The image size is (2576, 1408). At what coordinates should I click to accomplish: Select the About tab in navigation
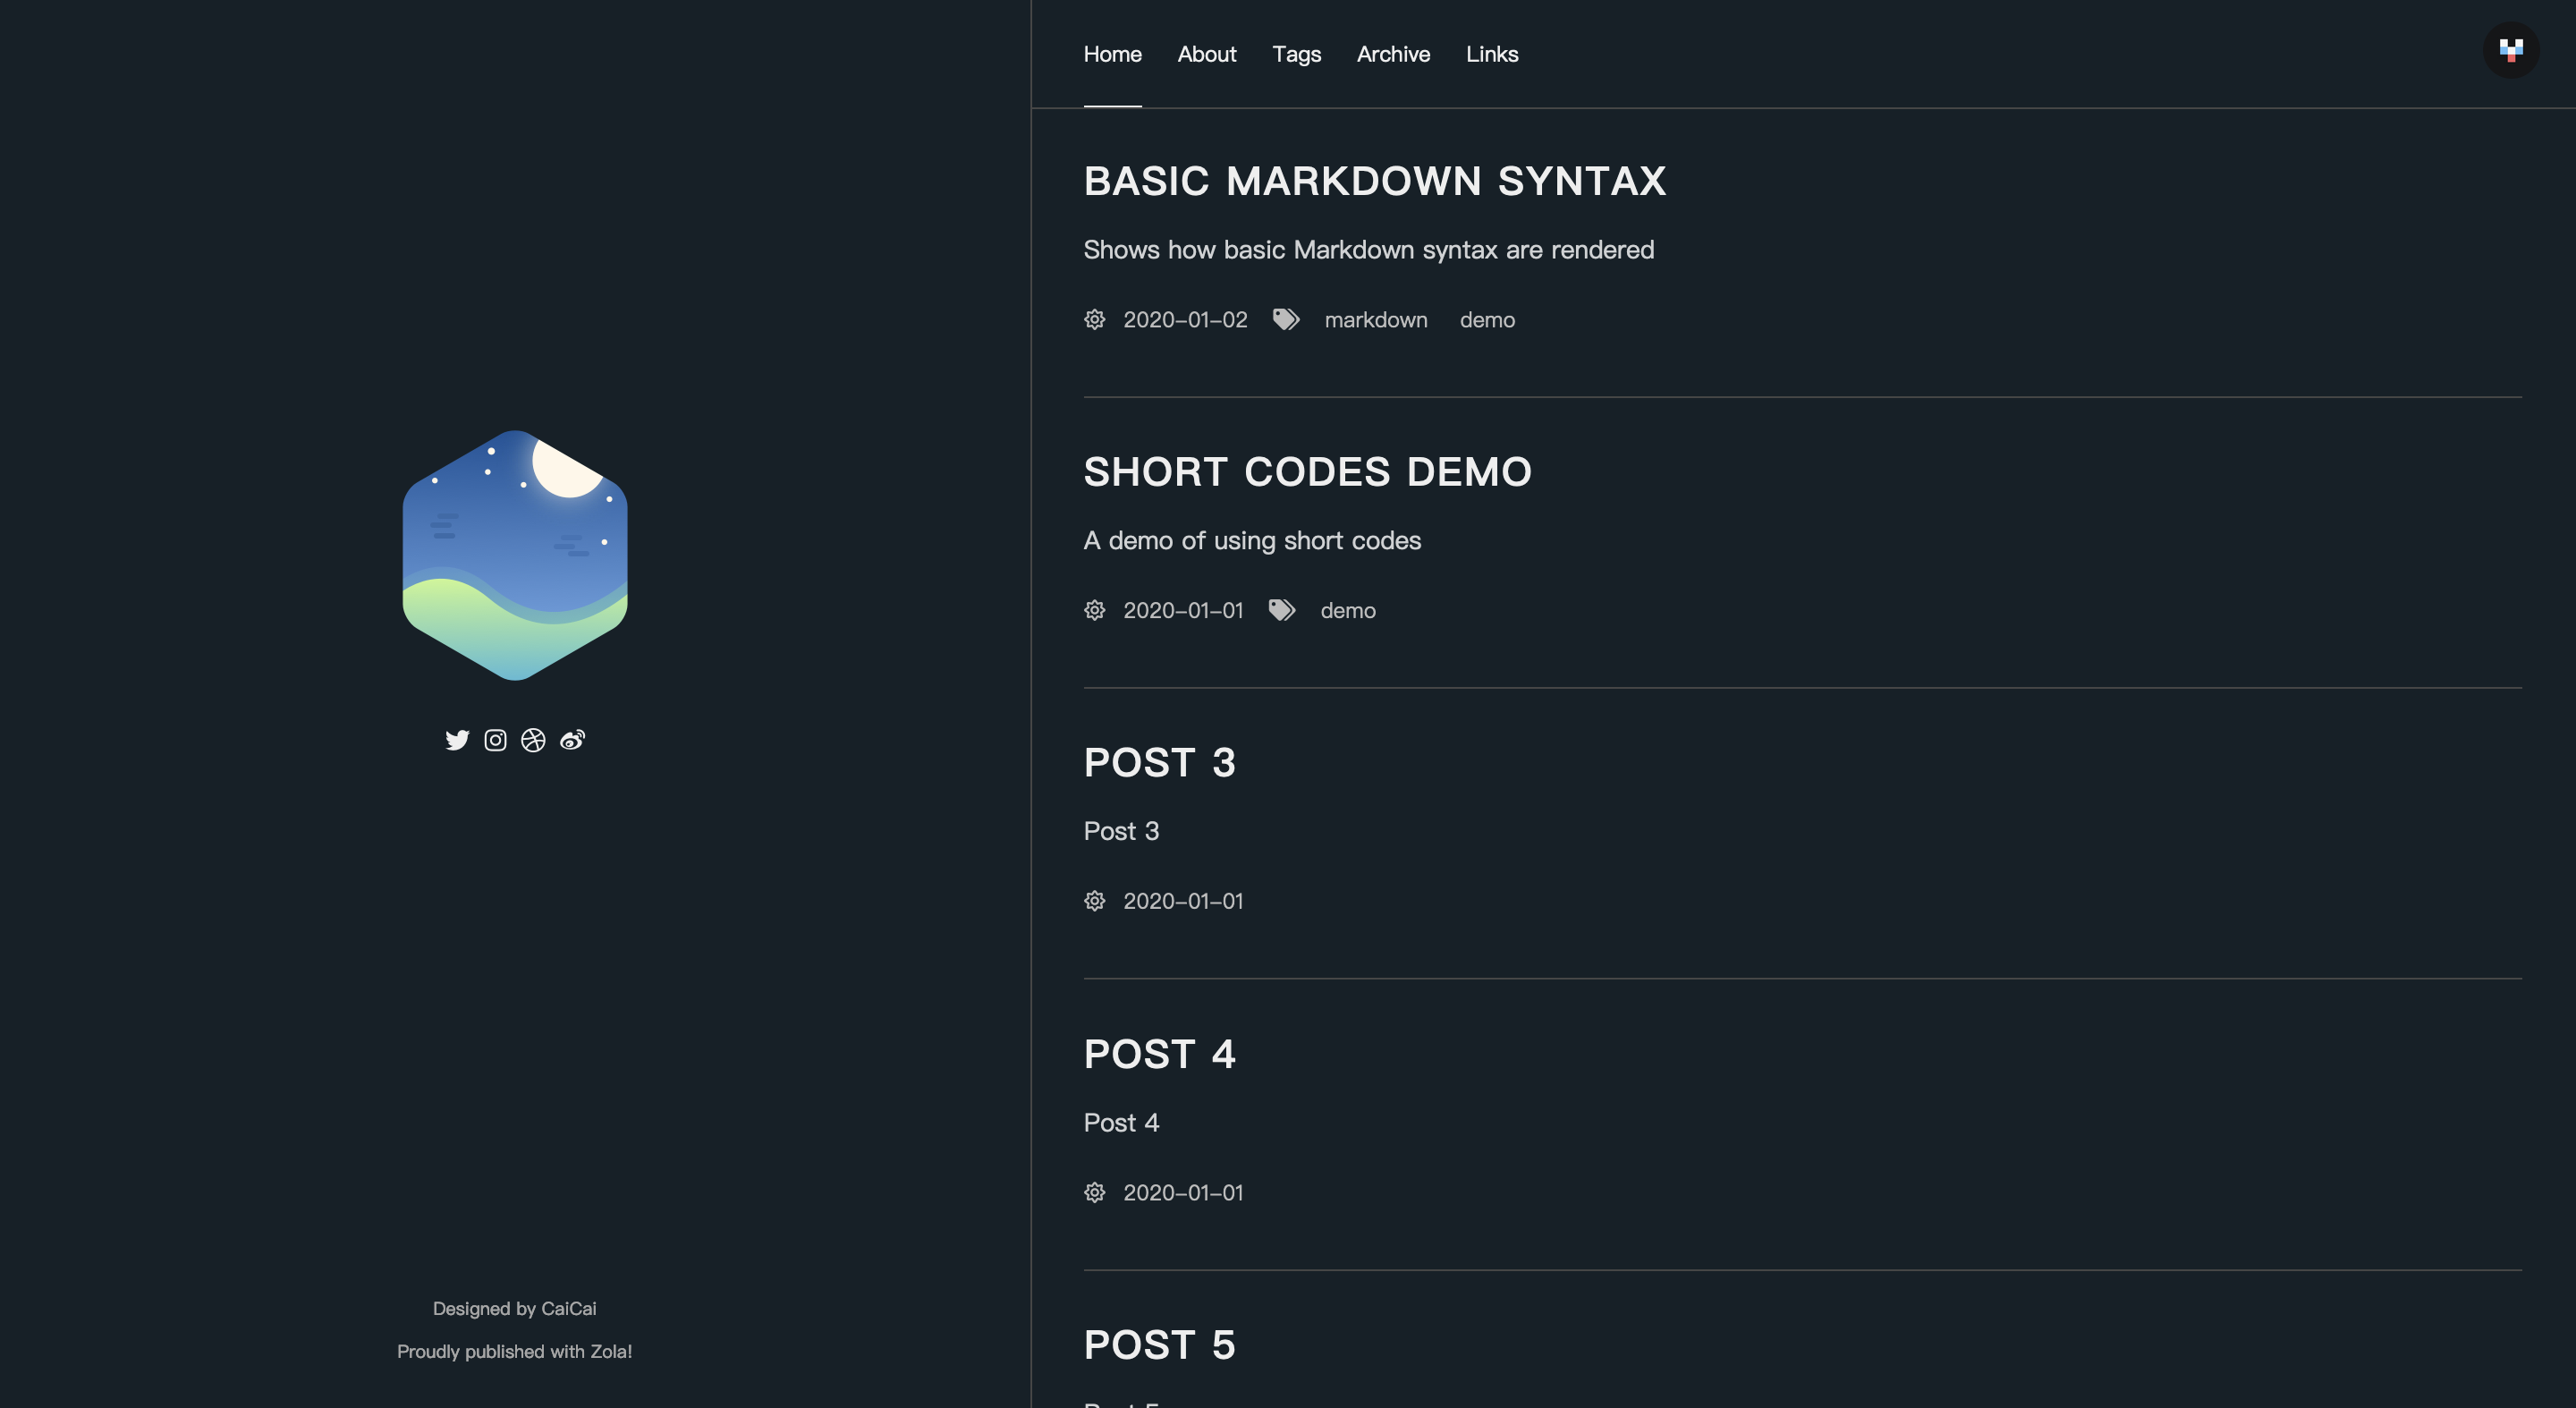pyautogui.click(x=1207, y=52)
